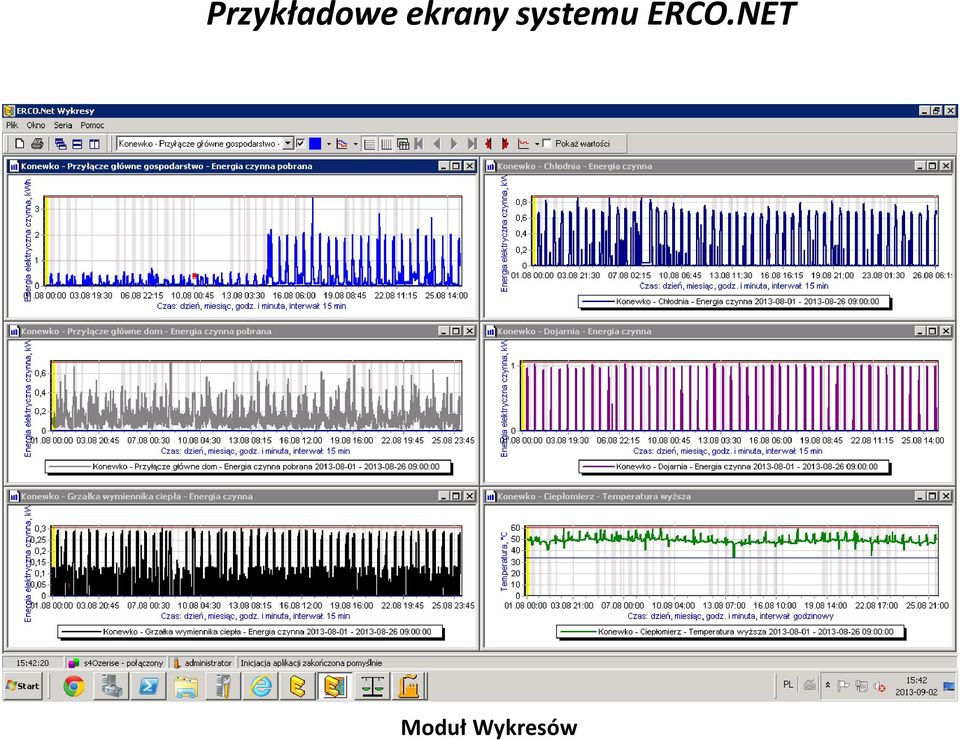
Task: Click the 15:42:20 status bar time
Action: point(32,663)
